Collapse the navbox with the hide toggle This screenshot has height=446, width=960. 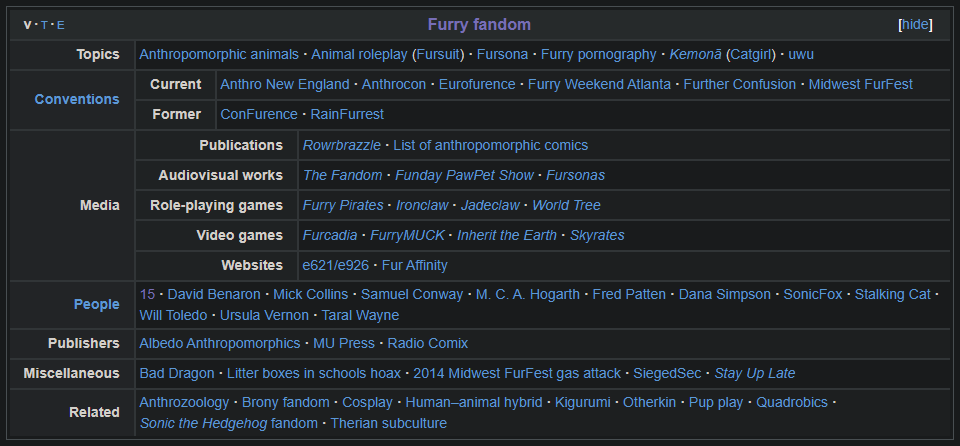click(x=915, y=25)
